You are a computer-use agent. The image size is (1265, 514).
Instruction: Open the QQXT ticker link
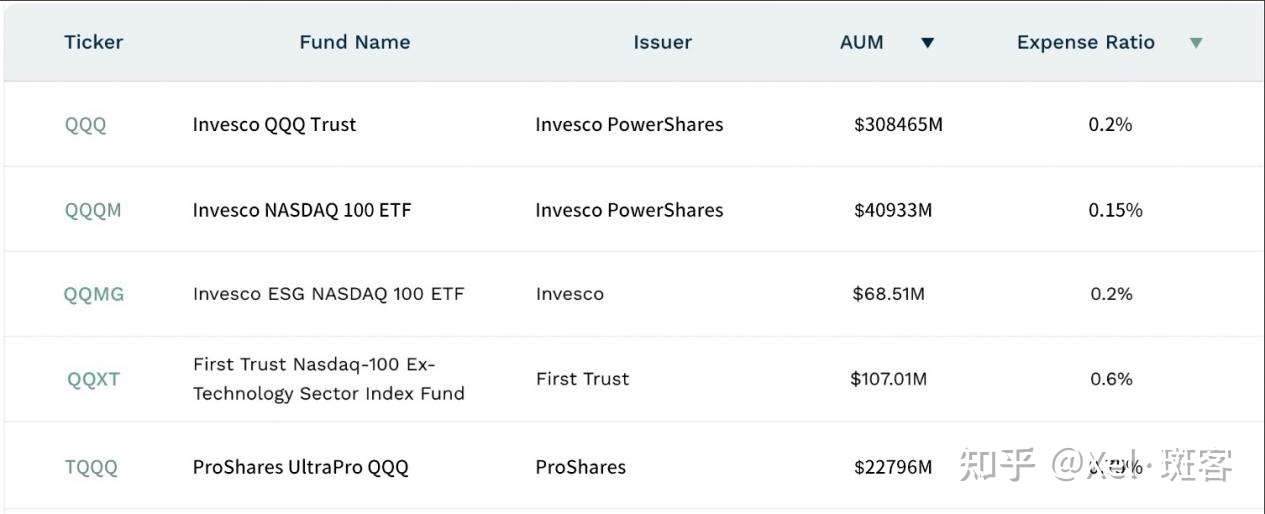[94, 379]
